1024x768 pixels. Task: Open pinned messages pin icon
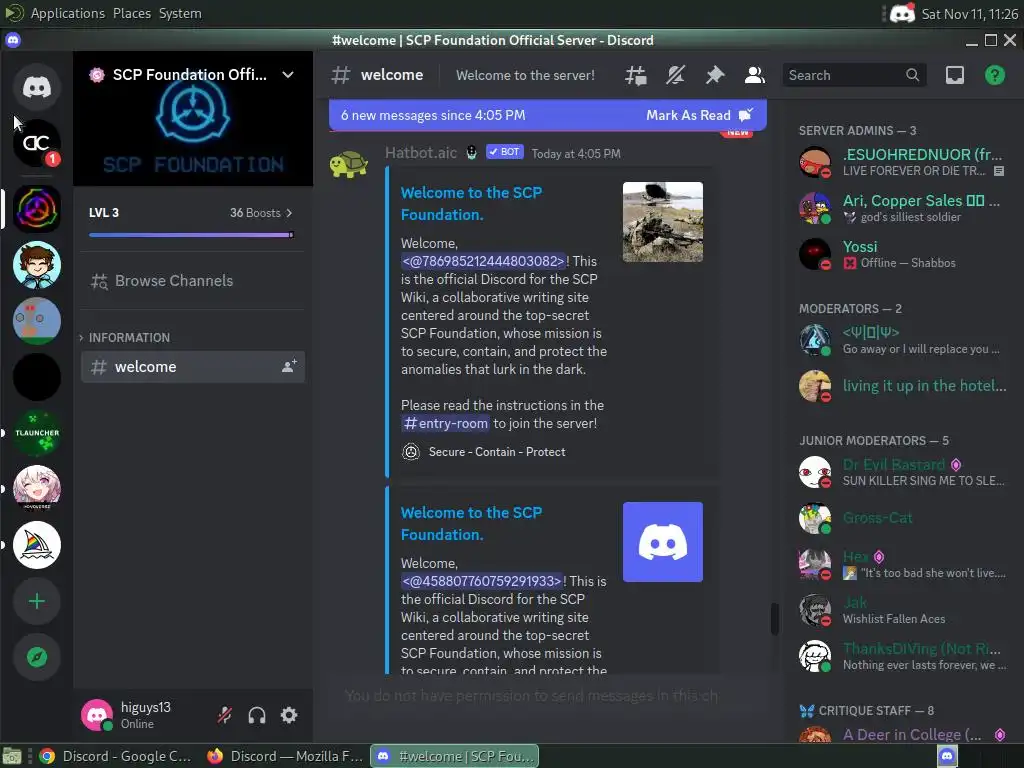(x=715, y=75)
